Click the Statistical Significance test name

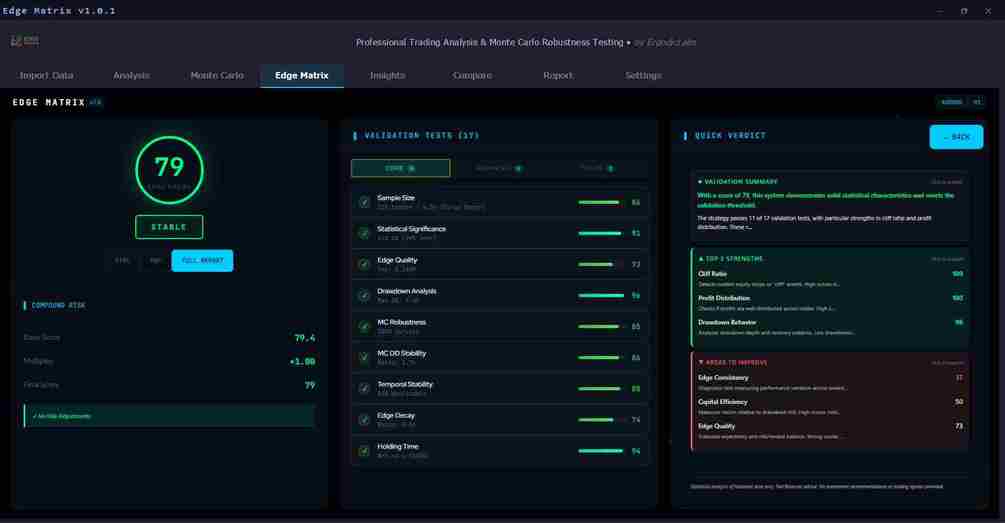[411, 229]
